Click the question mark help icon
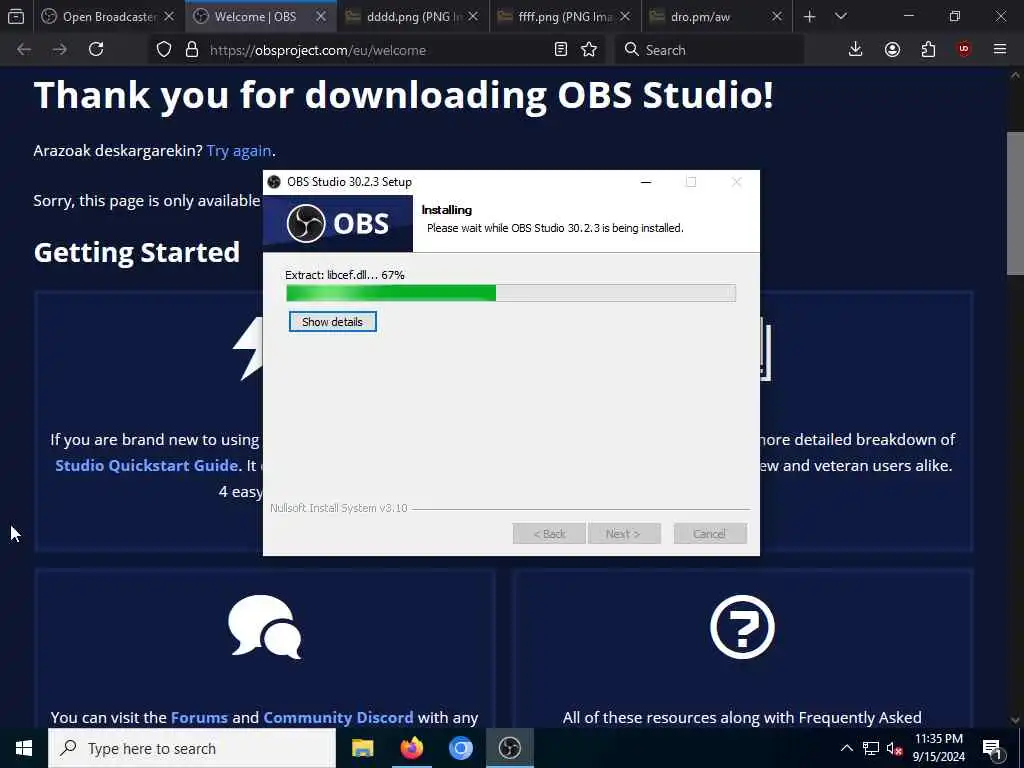The width and height of the screenshot is (1024, 768). (x=743, y=626)
